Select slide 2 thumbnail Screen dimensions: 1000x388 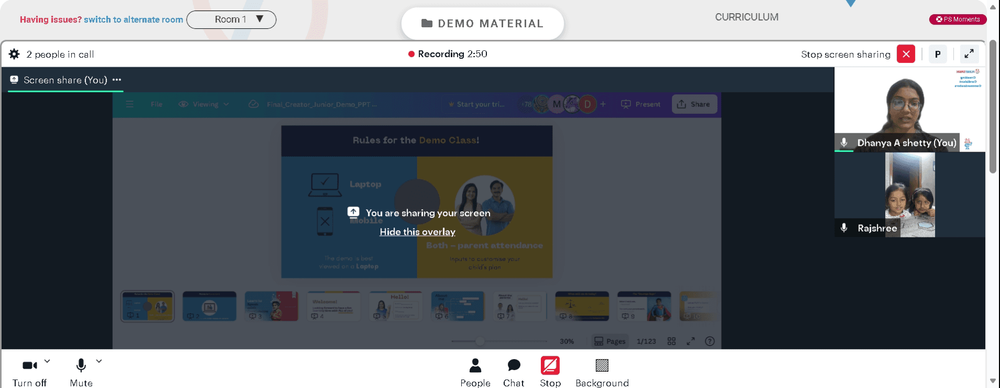[x=209, y=306]
